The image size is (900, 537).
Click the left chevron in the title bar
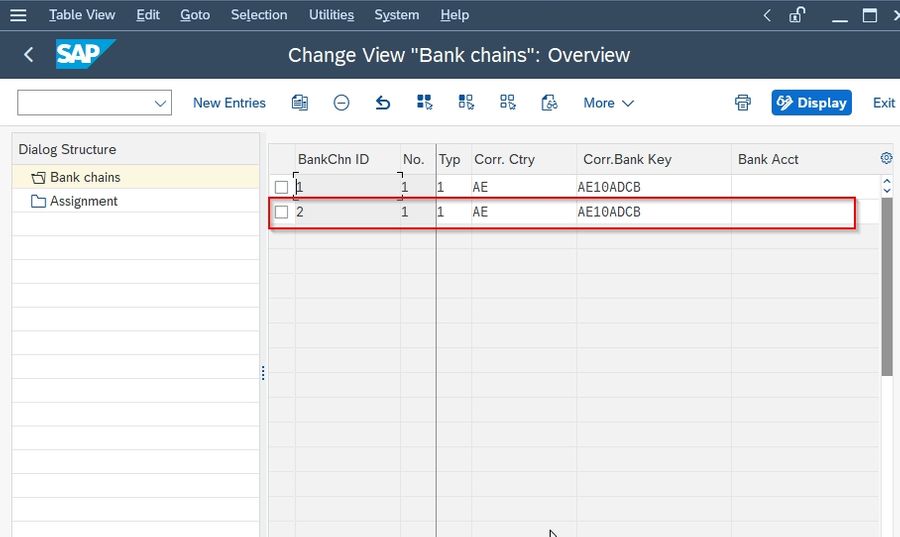coord(767,15)
